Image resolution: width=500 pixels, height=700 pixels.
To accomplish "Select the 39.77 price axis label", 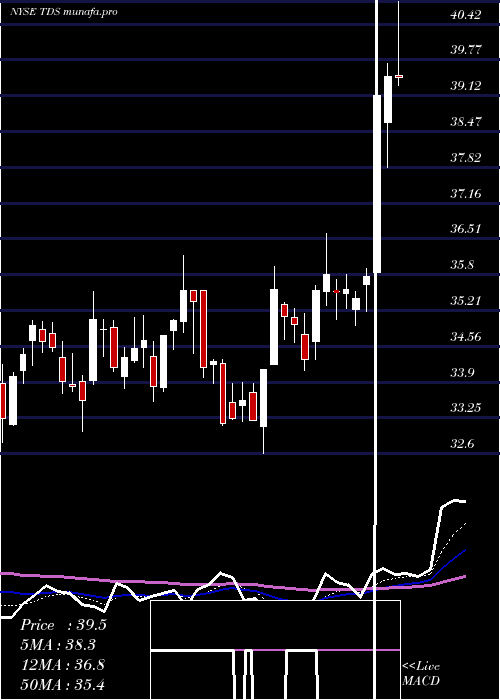I will coord(466,50).
